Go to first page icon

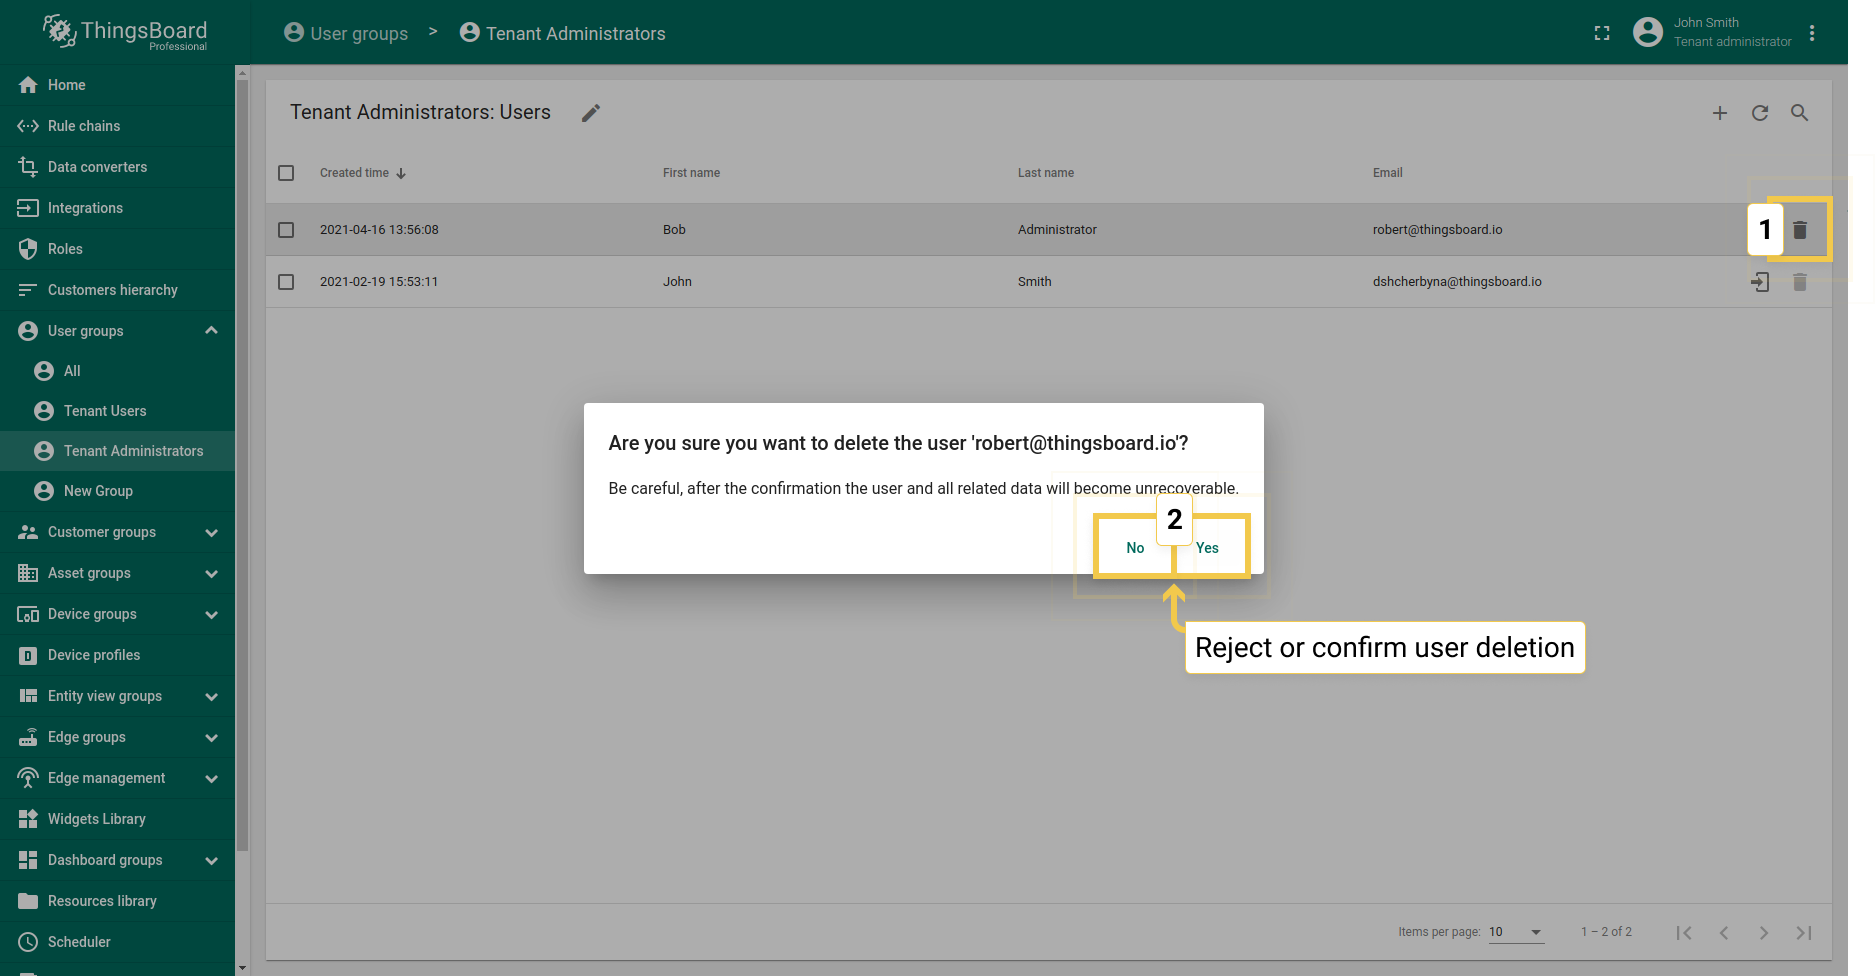(x=1684, y=932)
